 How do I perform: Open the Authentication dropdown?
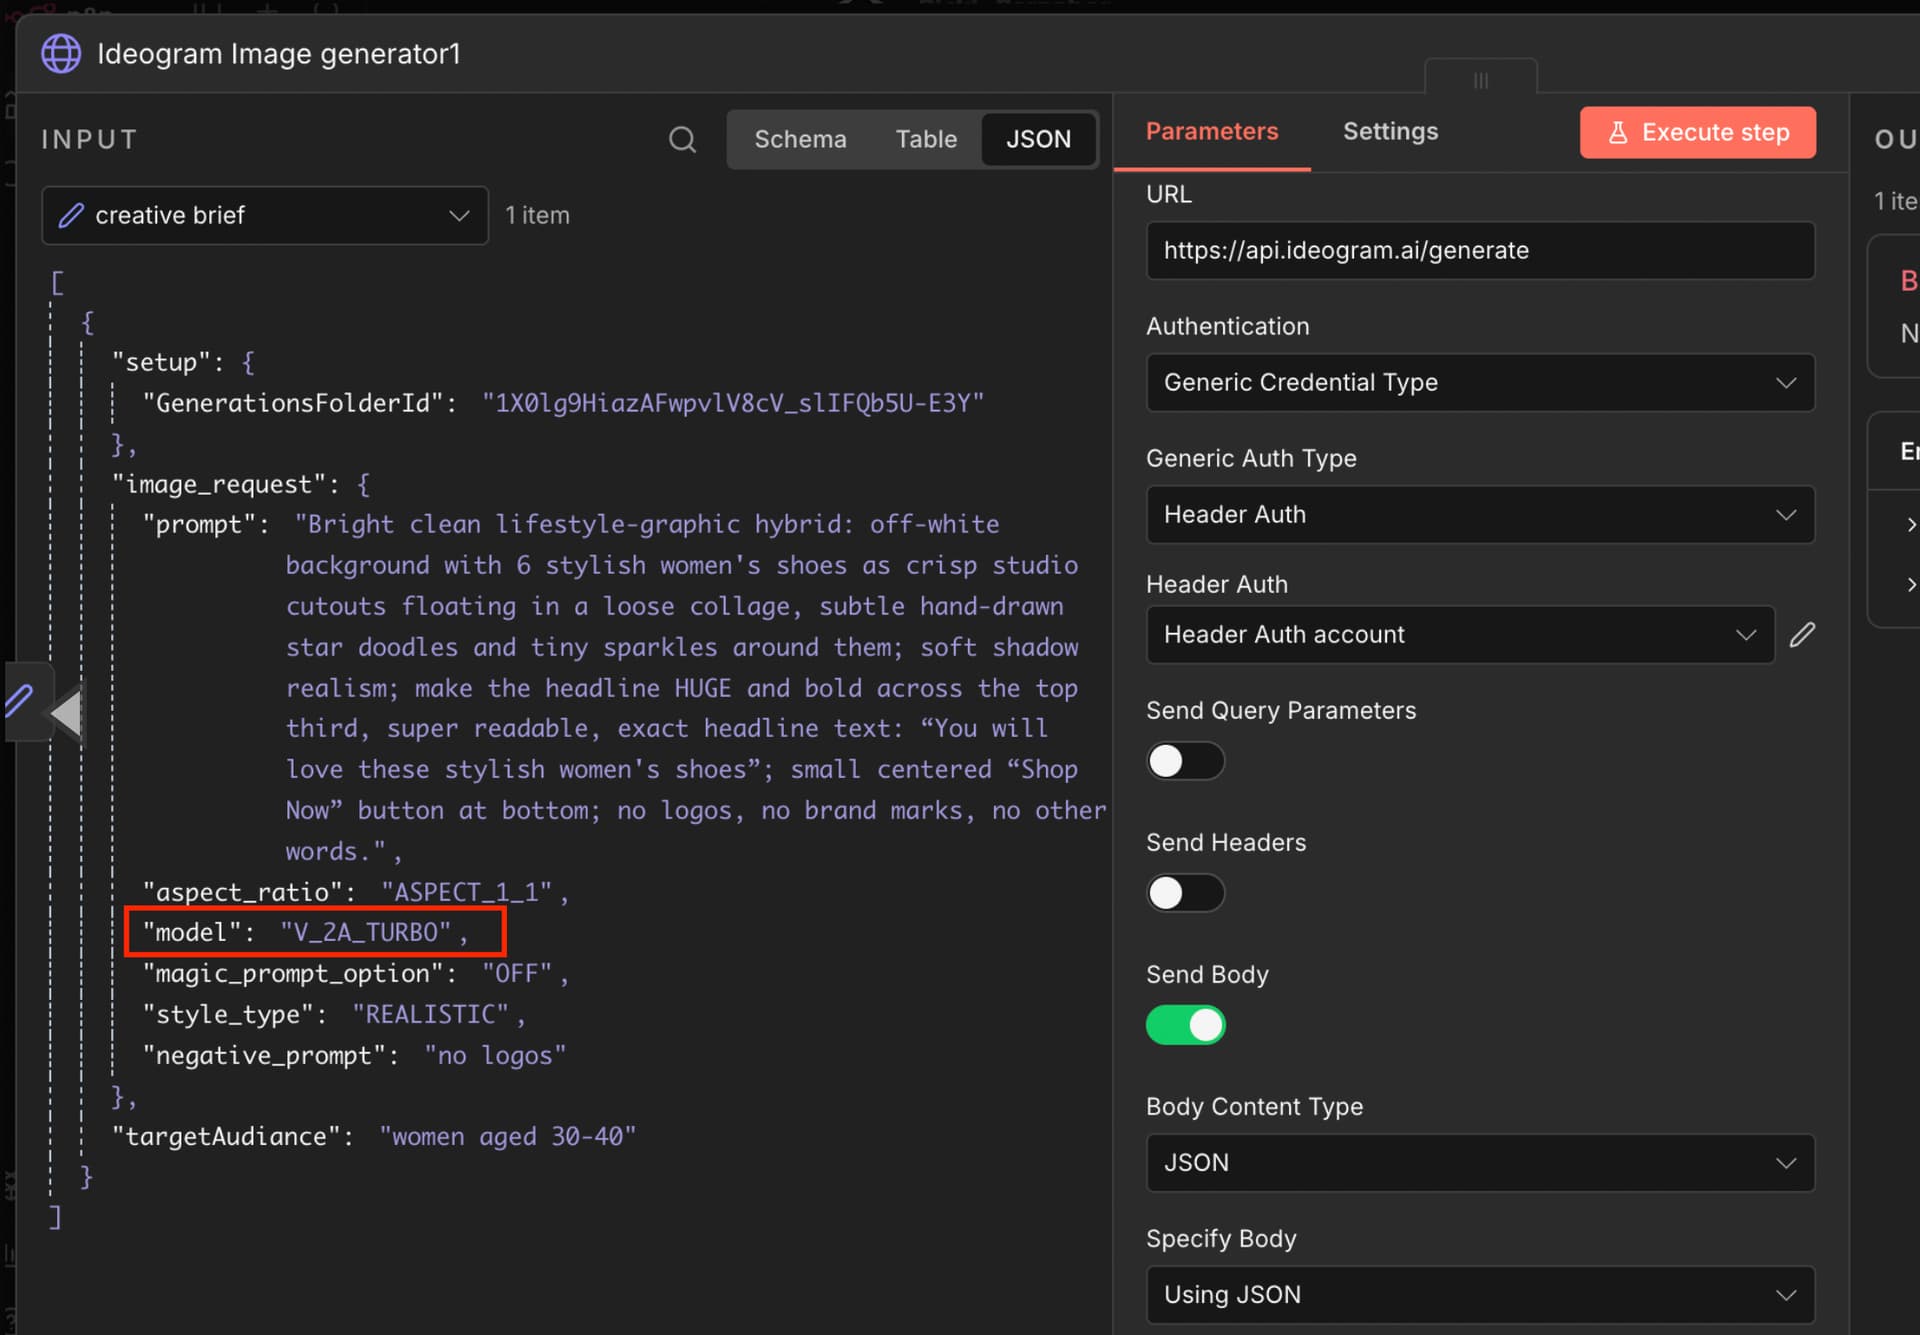coord(1479,382)
